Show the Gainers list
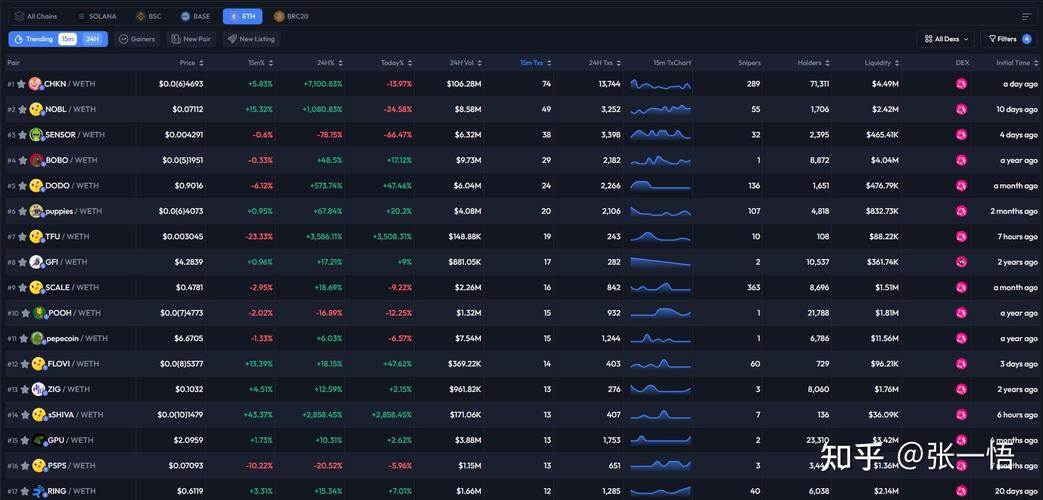This screenshot has width=1043, height=500. 137,39
